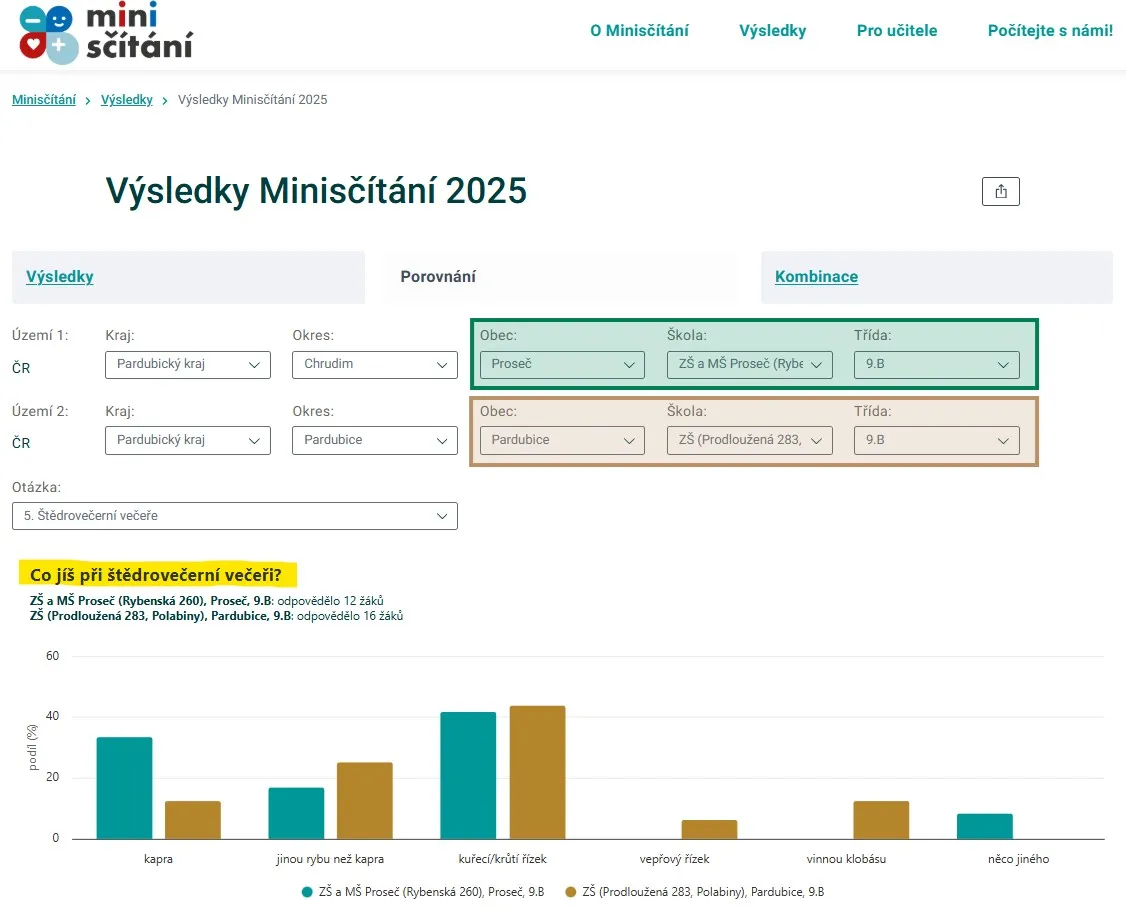Screen dimensions: 1126x920
Task: Select the Porovnání tab
Action: (438, 277)
